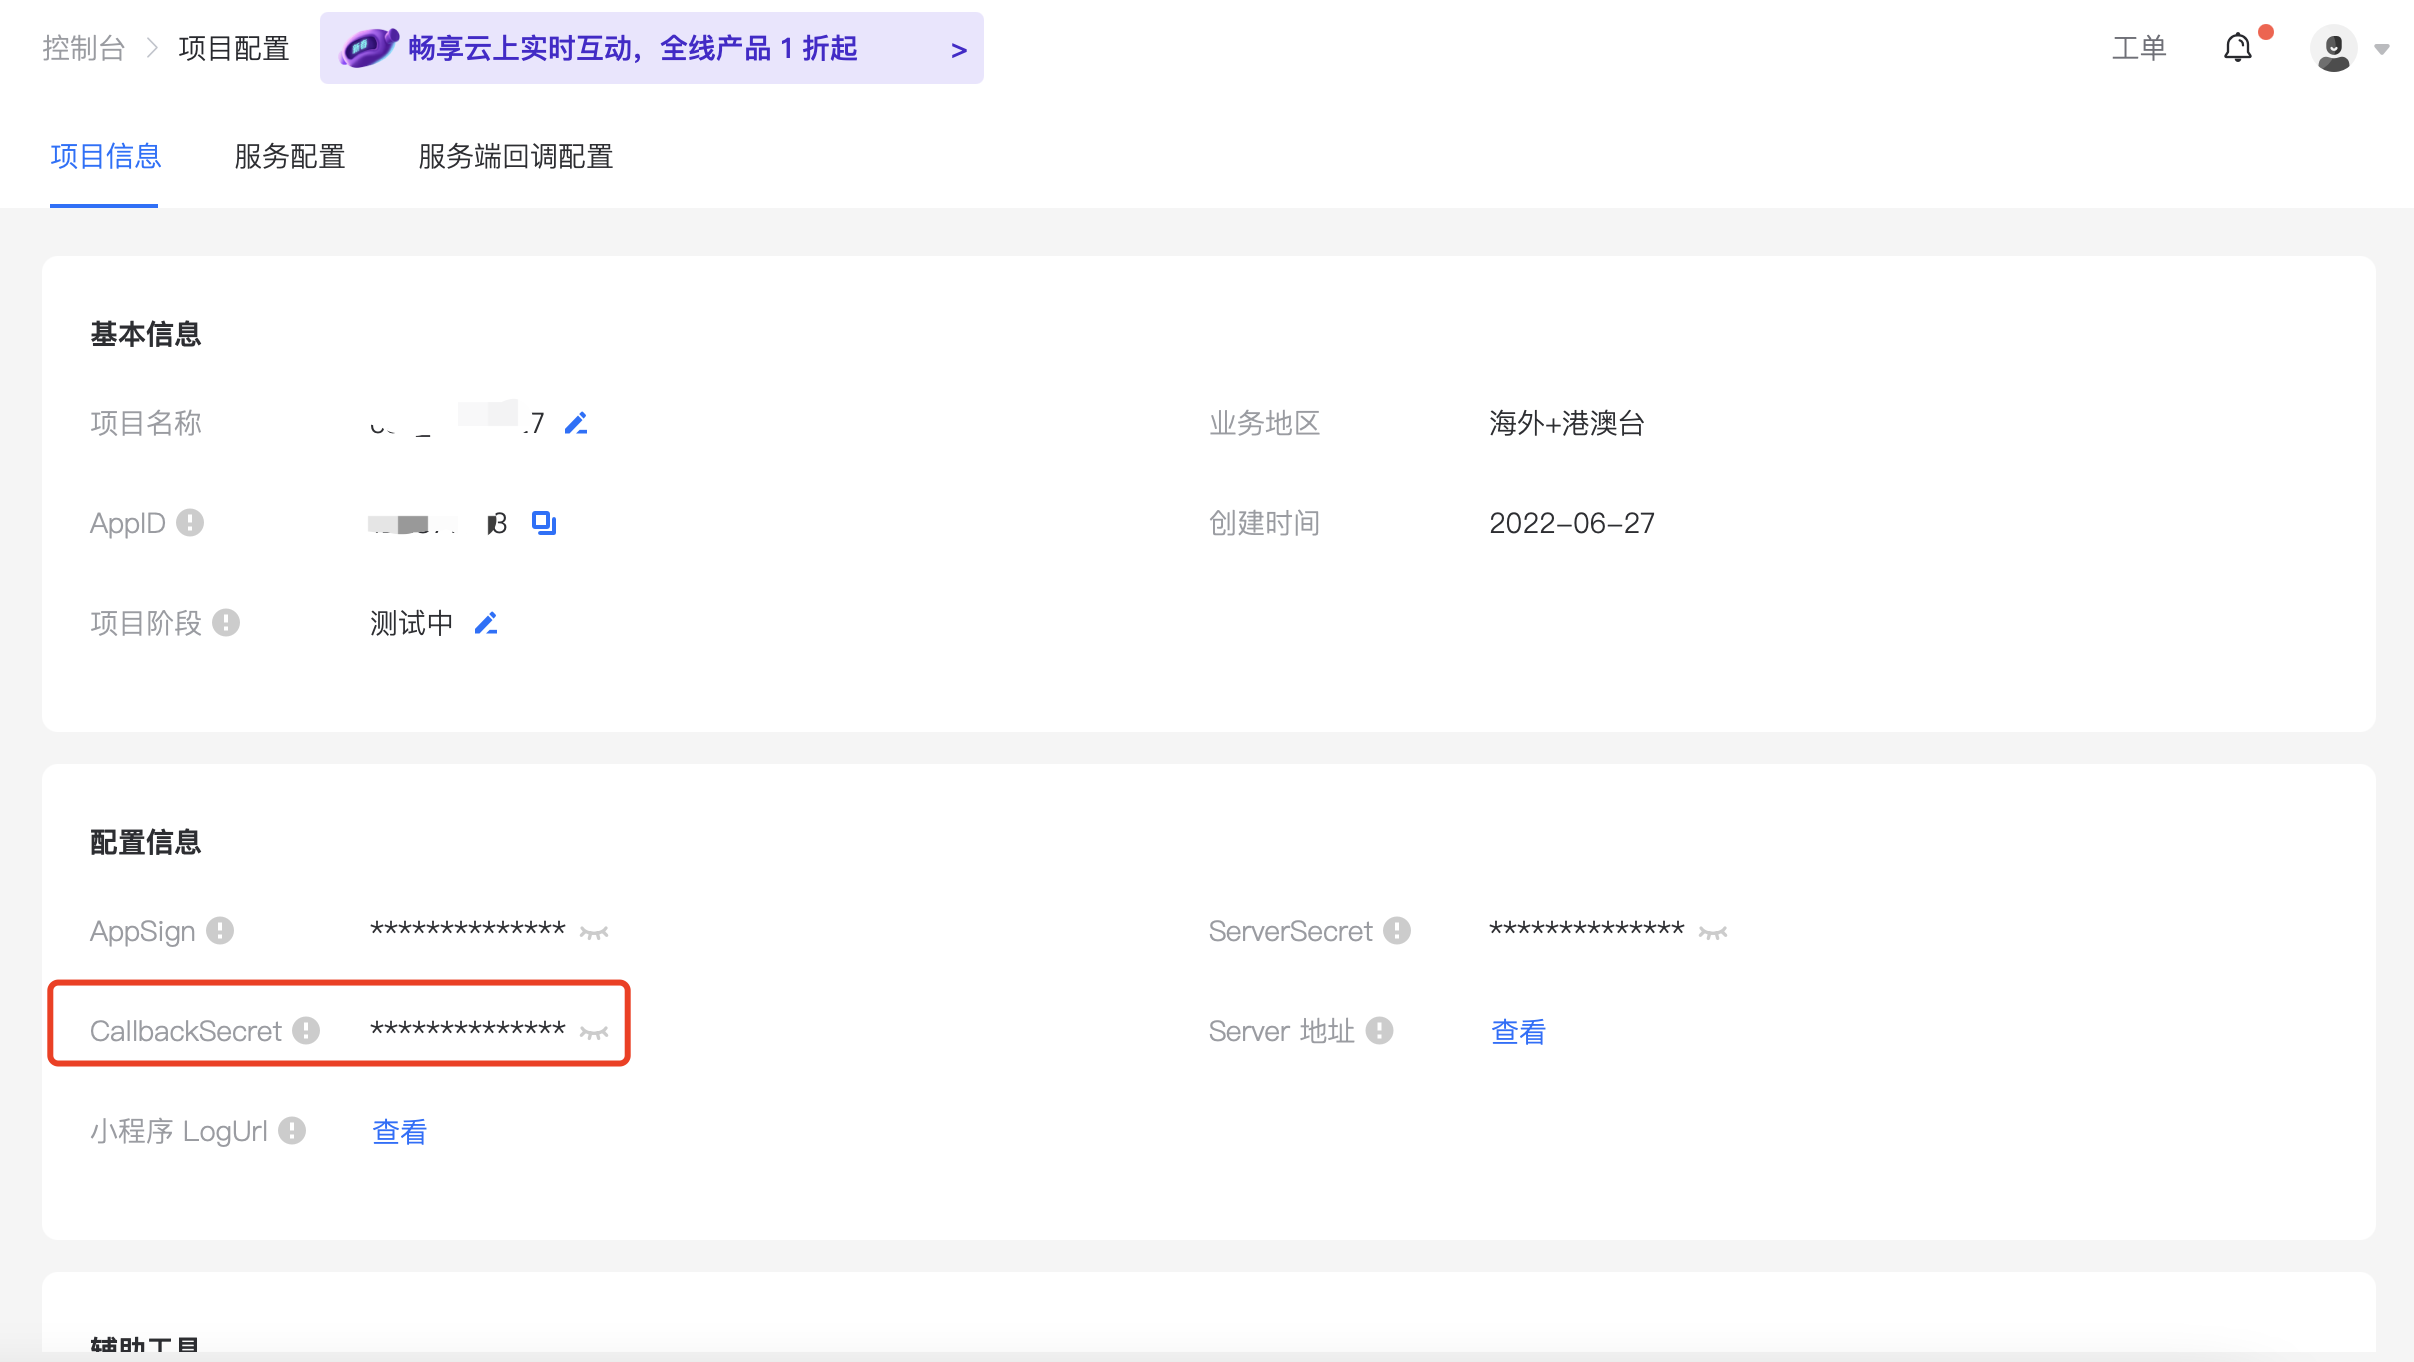Viewport: 2414px width, 1362px height.
Task: Switch to the 服务配置 tab
Action: click(289, 157)
